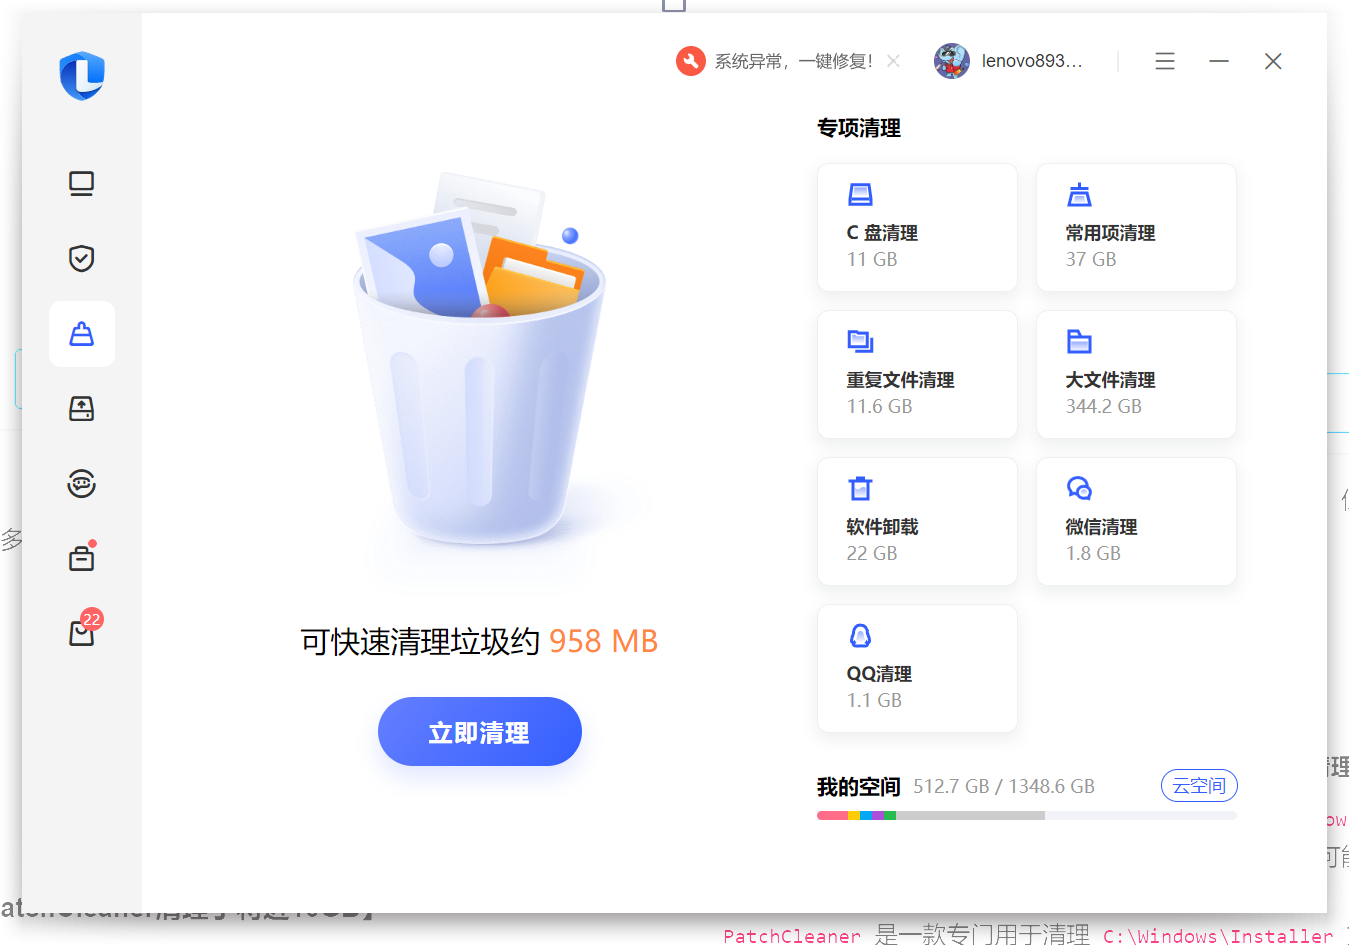Launch C 盘清理 to free 11 GB
This screenshot has width=1349, height=945.
click(x=916, y=227)
